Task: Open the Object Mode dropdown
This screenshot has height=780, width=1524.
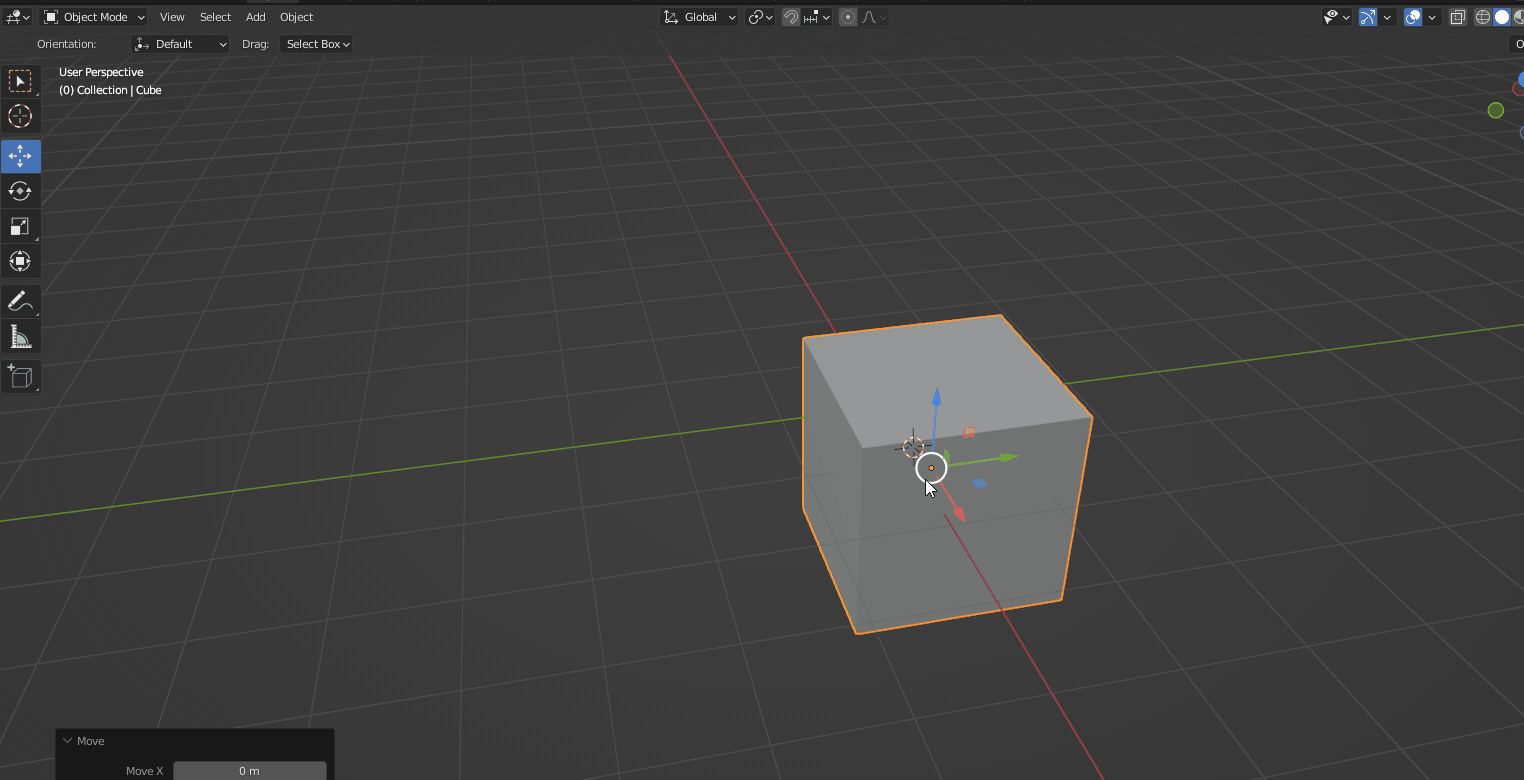Action: [x=92, y=16]
